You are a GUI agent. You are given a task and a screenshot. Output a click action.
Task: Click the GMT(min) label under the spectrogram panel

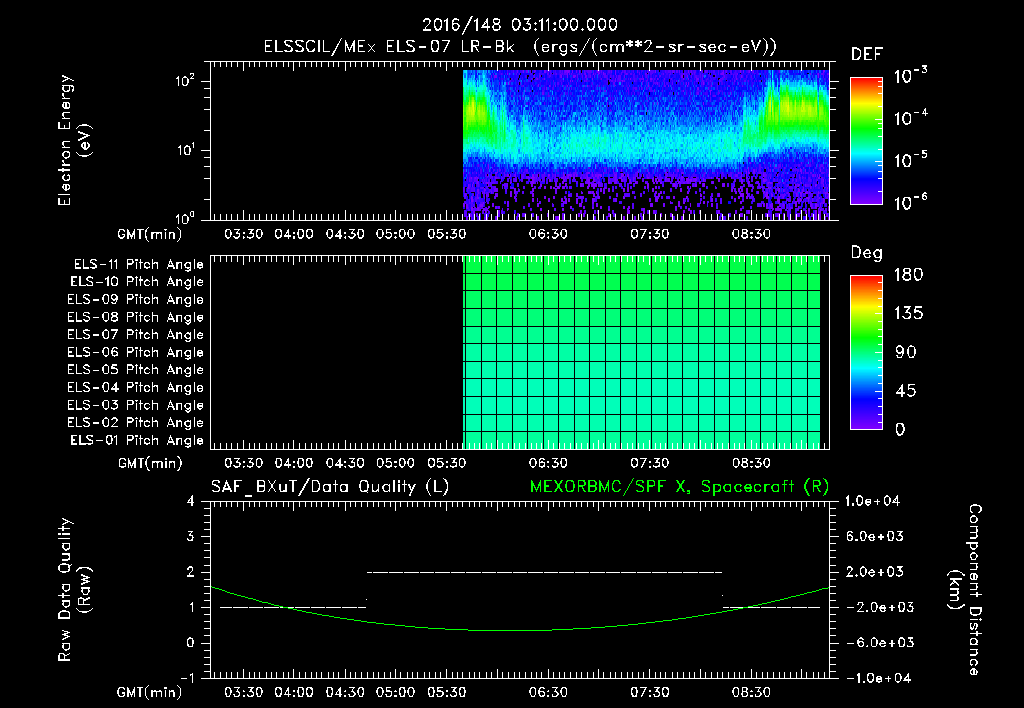[x=150, y=234]
